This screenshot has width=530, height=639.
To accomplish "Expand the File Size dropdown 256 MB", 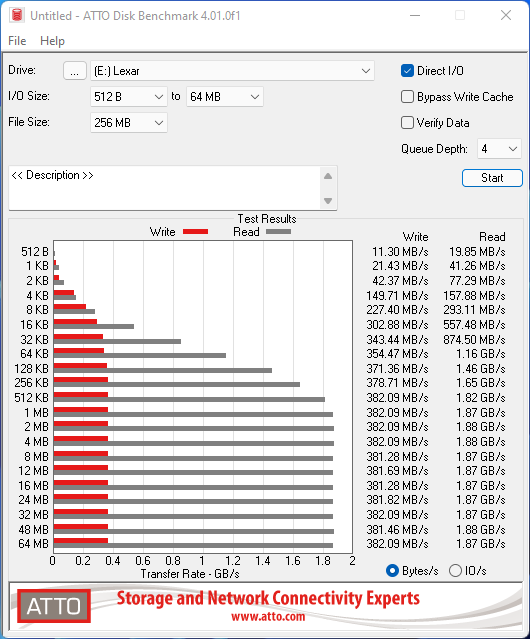I will point(128,123).
